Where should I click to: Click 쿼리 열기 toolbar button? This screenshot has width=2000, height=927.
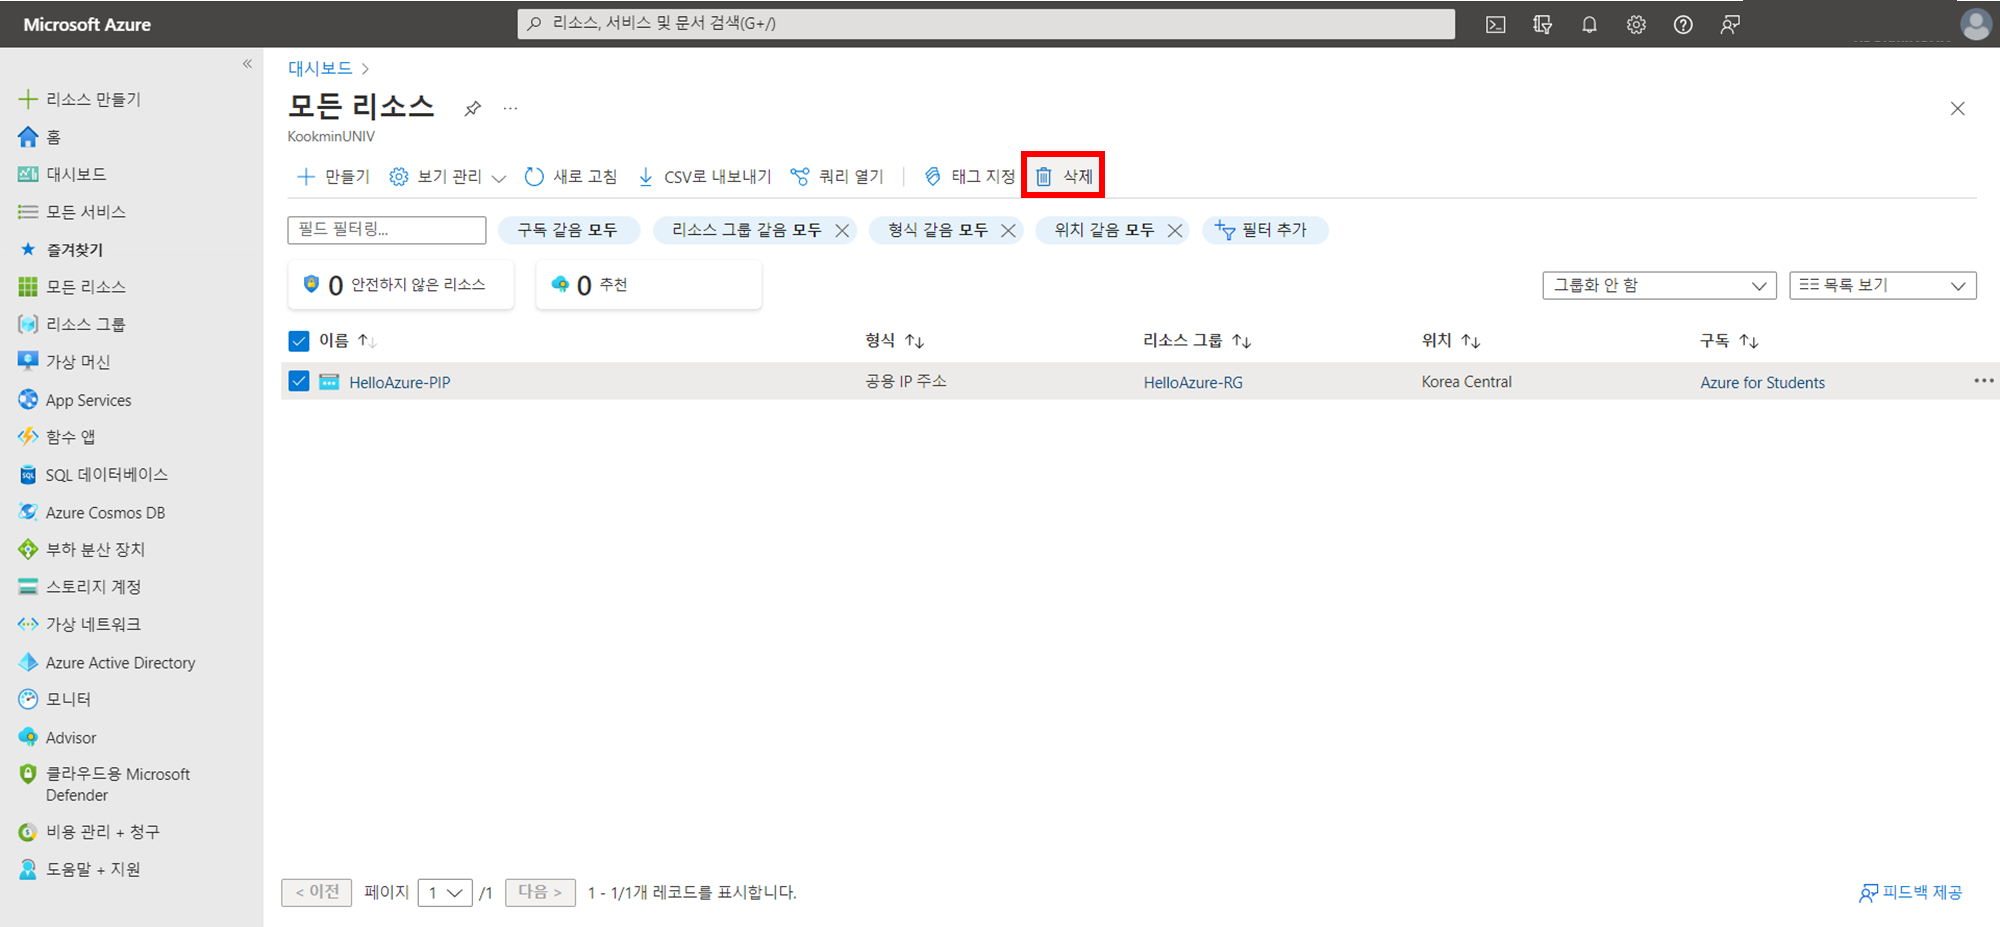(837, 177)
